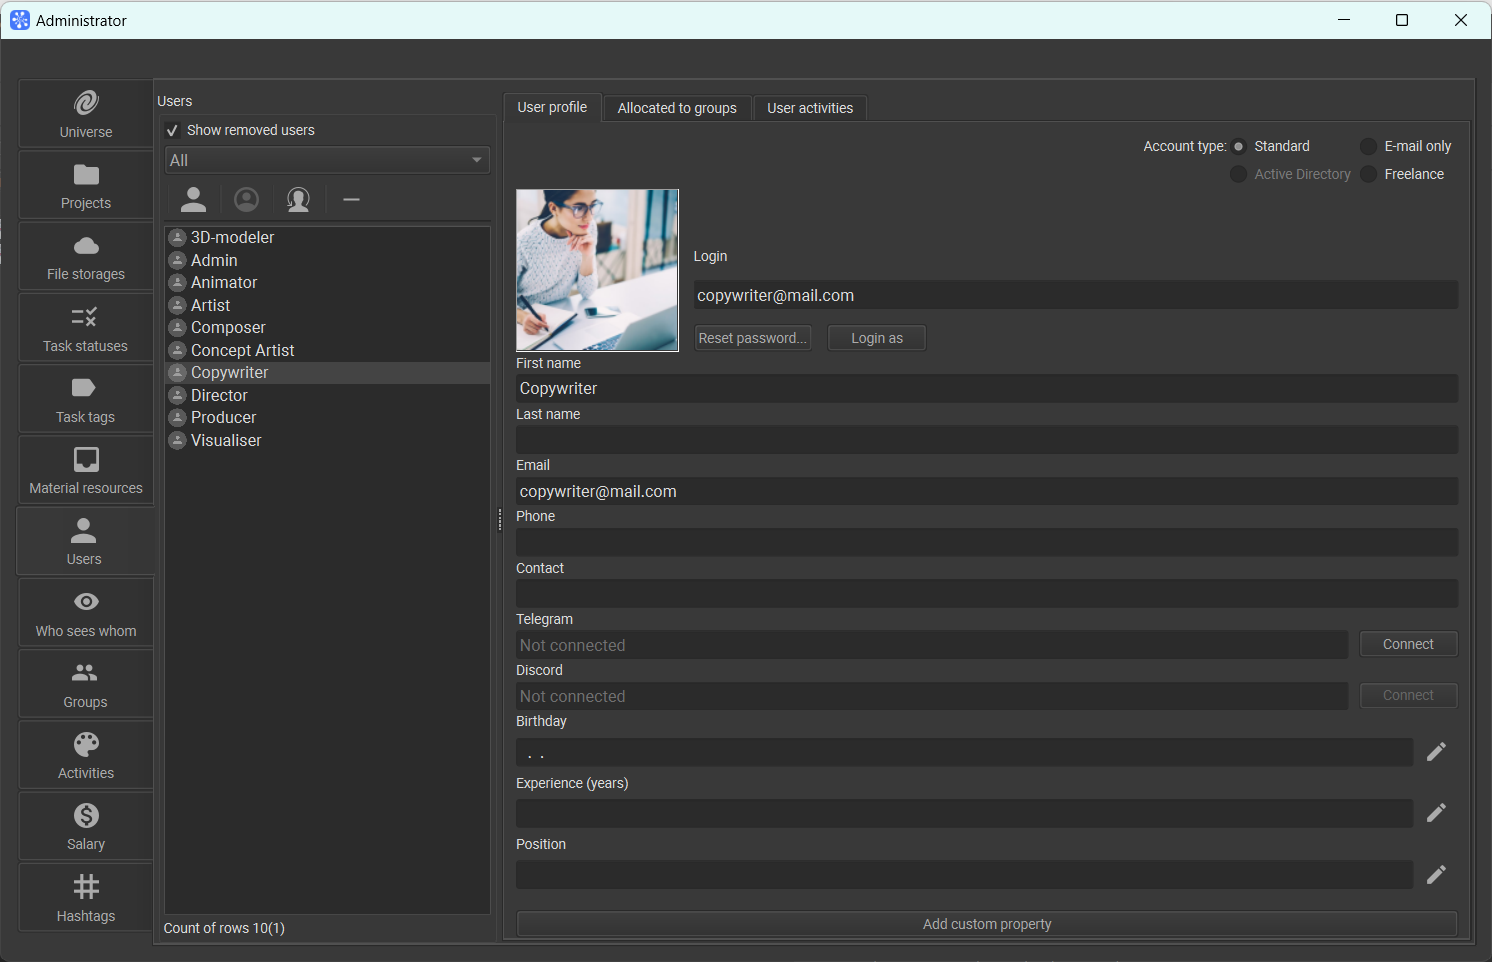The height and width of the screenshot is (962, 1492).
Task: Click Discord Not connected field
Action: [932, 696]
